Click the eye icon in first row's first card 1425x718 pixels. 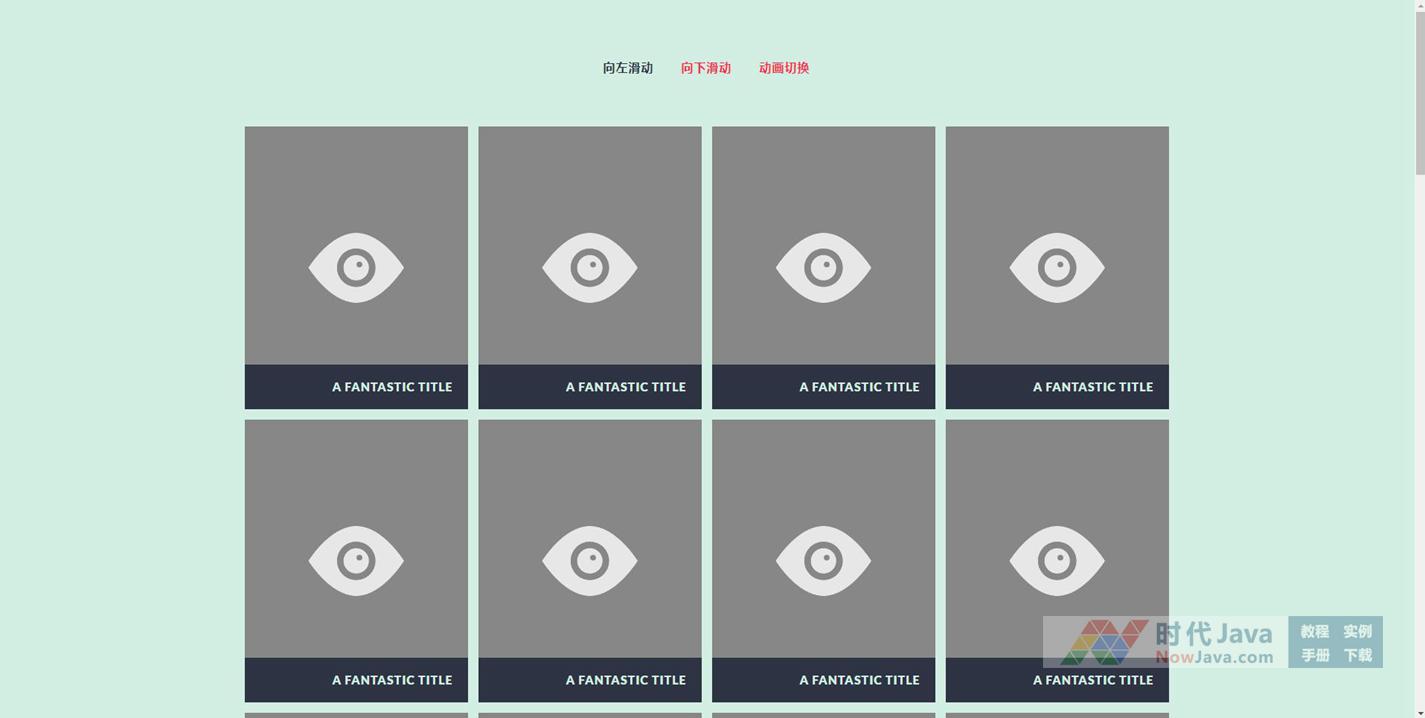click(356, 268)
